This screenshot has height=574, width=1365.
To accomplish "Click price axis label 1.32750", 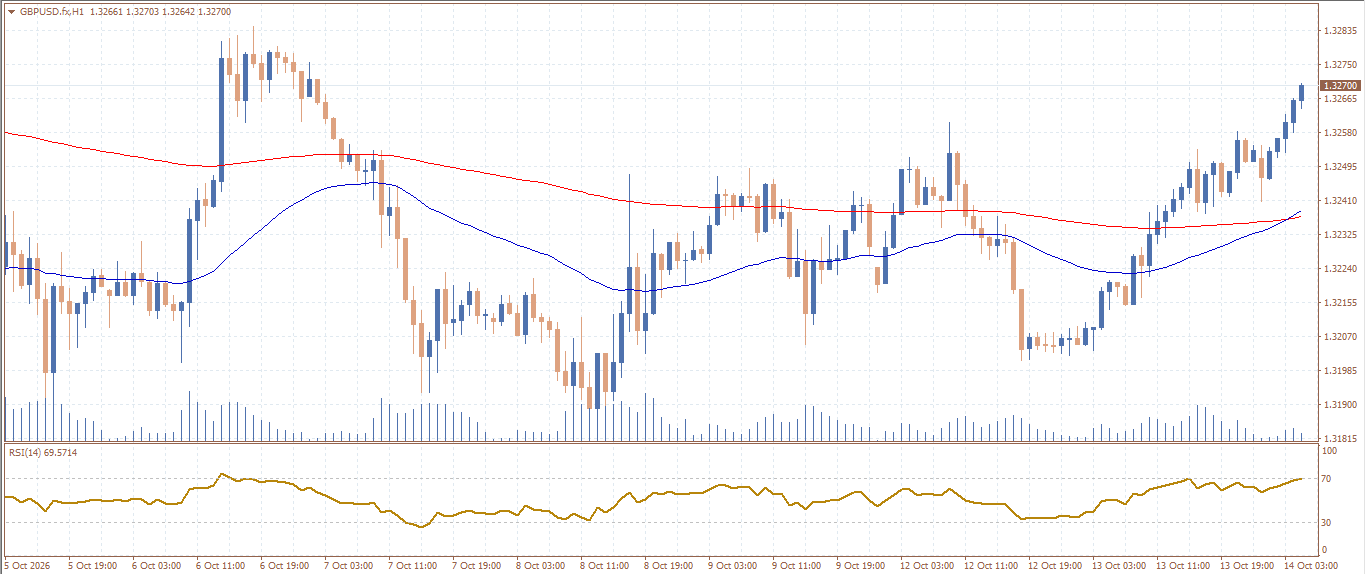I will pos(1339,65).
